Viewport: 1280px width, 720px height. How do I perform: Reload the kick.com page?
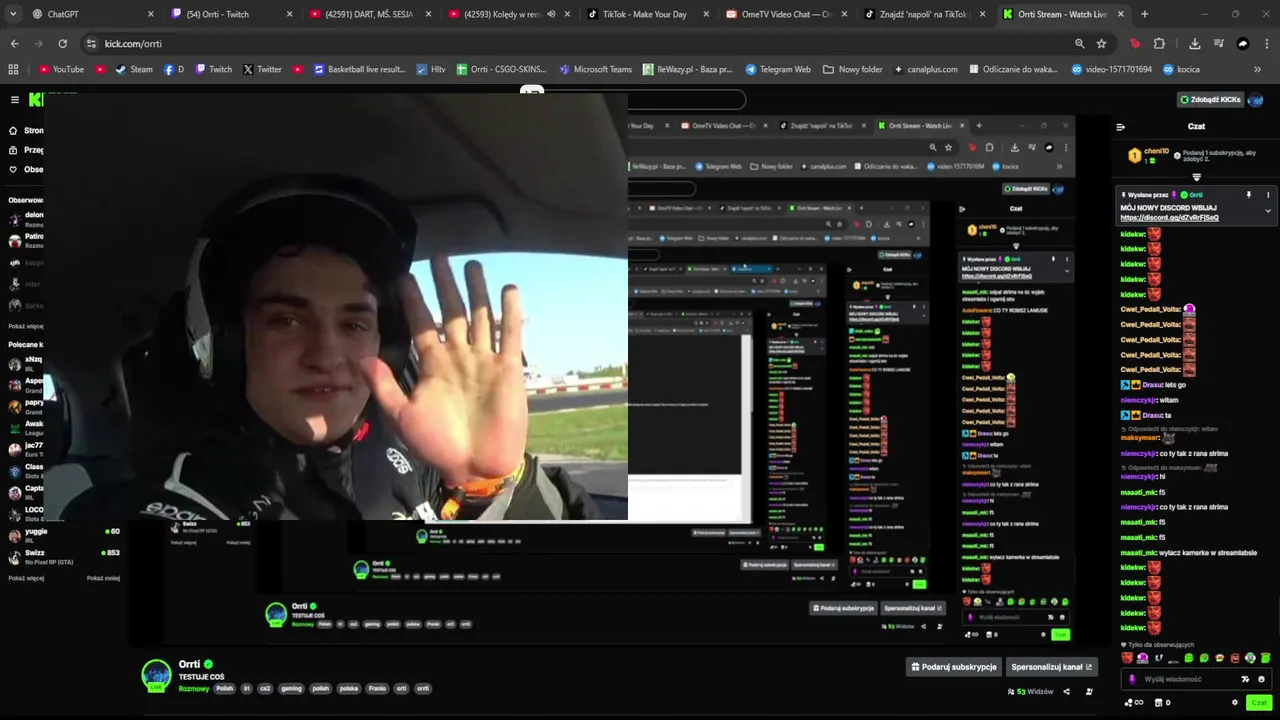62,44
